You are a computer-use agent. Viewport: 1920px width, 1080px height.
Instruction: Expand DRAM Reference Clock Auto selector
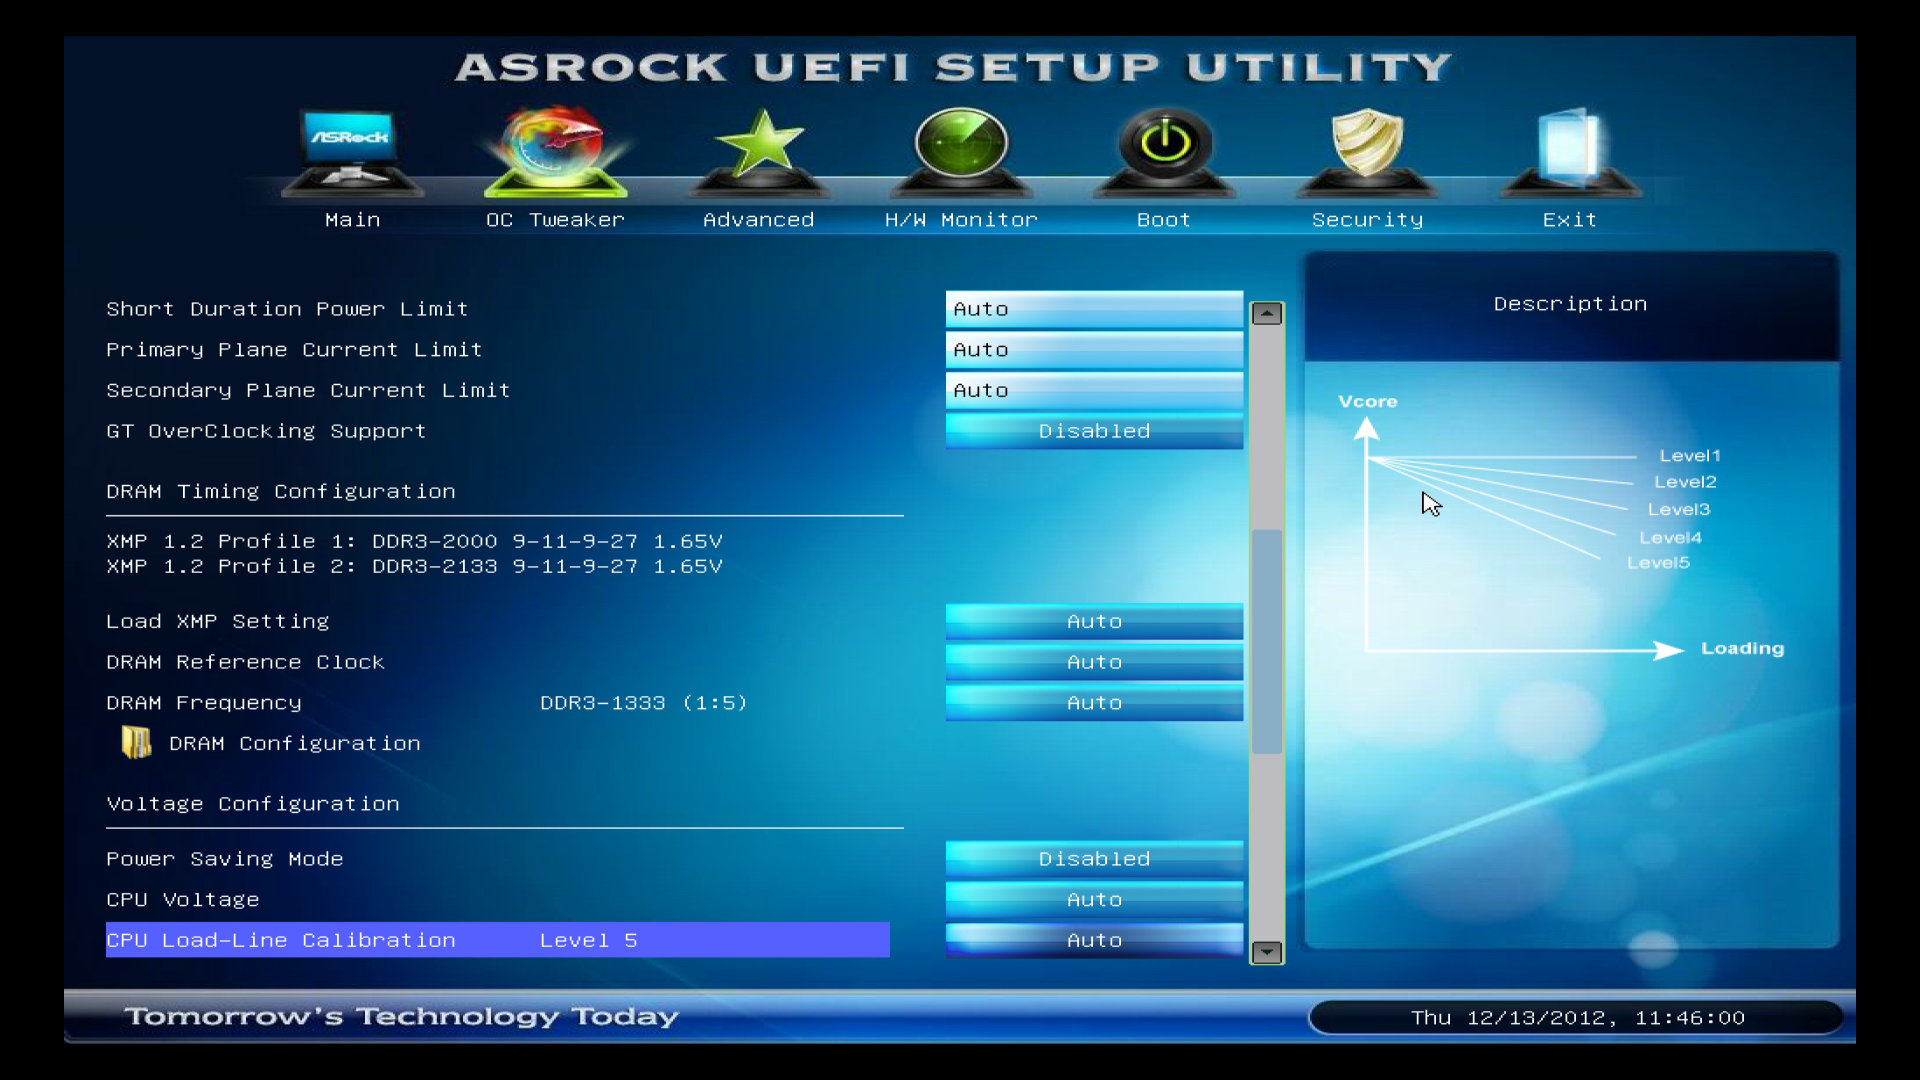[1094, 662]
